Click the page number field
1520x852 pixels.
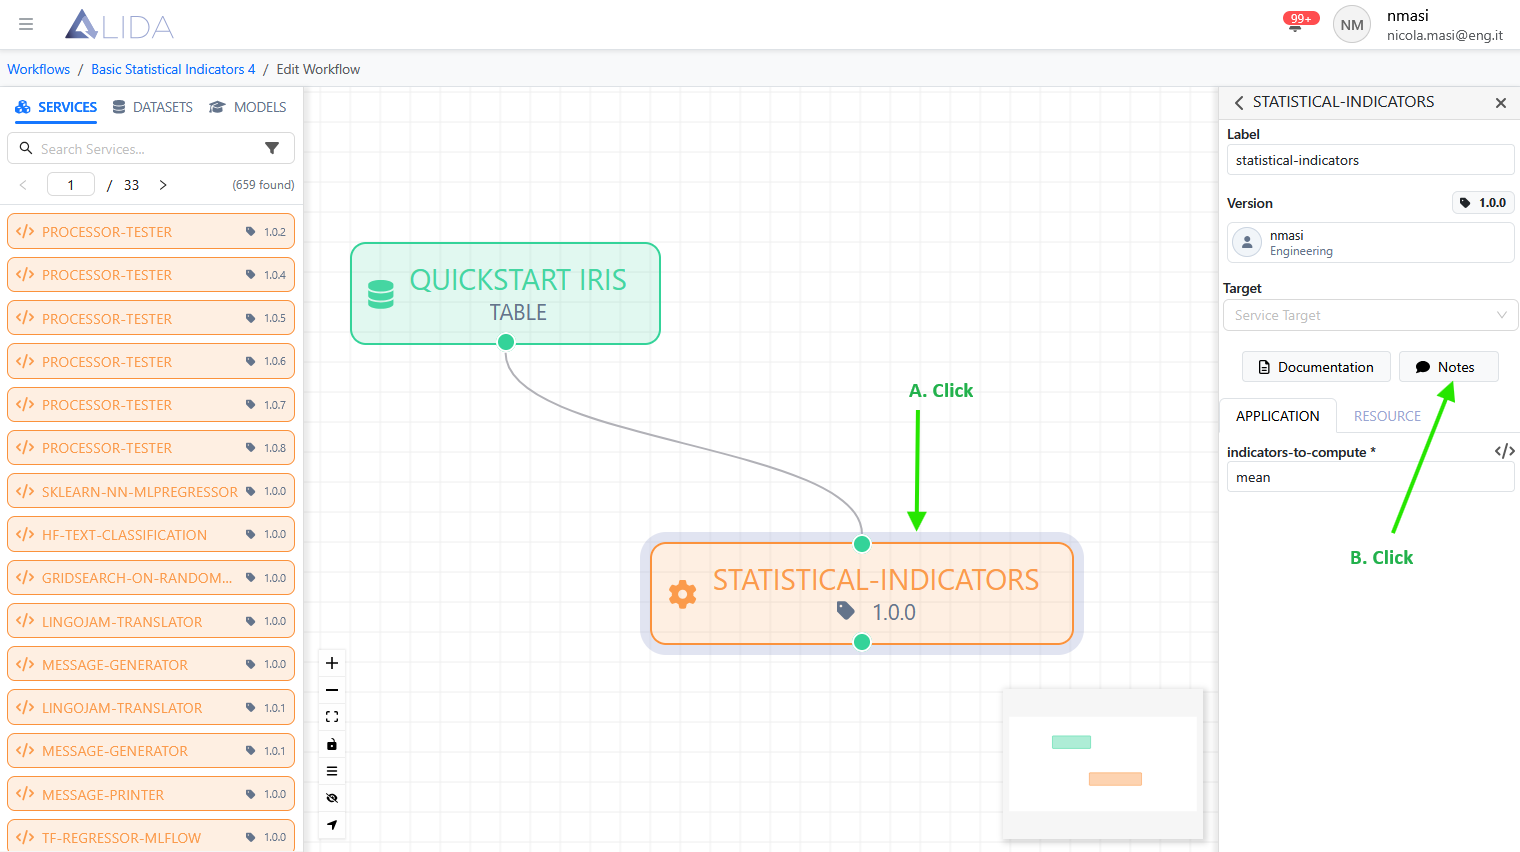[x=71, y=185]
